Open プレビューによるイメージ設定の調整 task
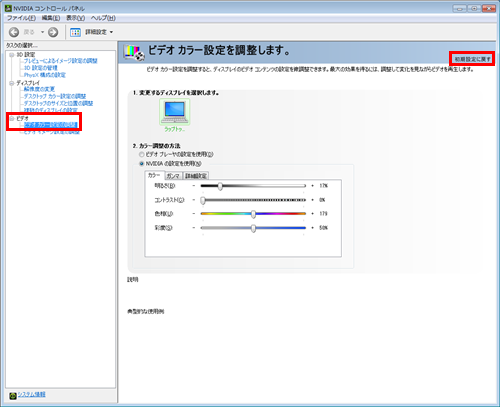 click(60, 61)
